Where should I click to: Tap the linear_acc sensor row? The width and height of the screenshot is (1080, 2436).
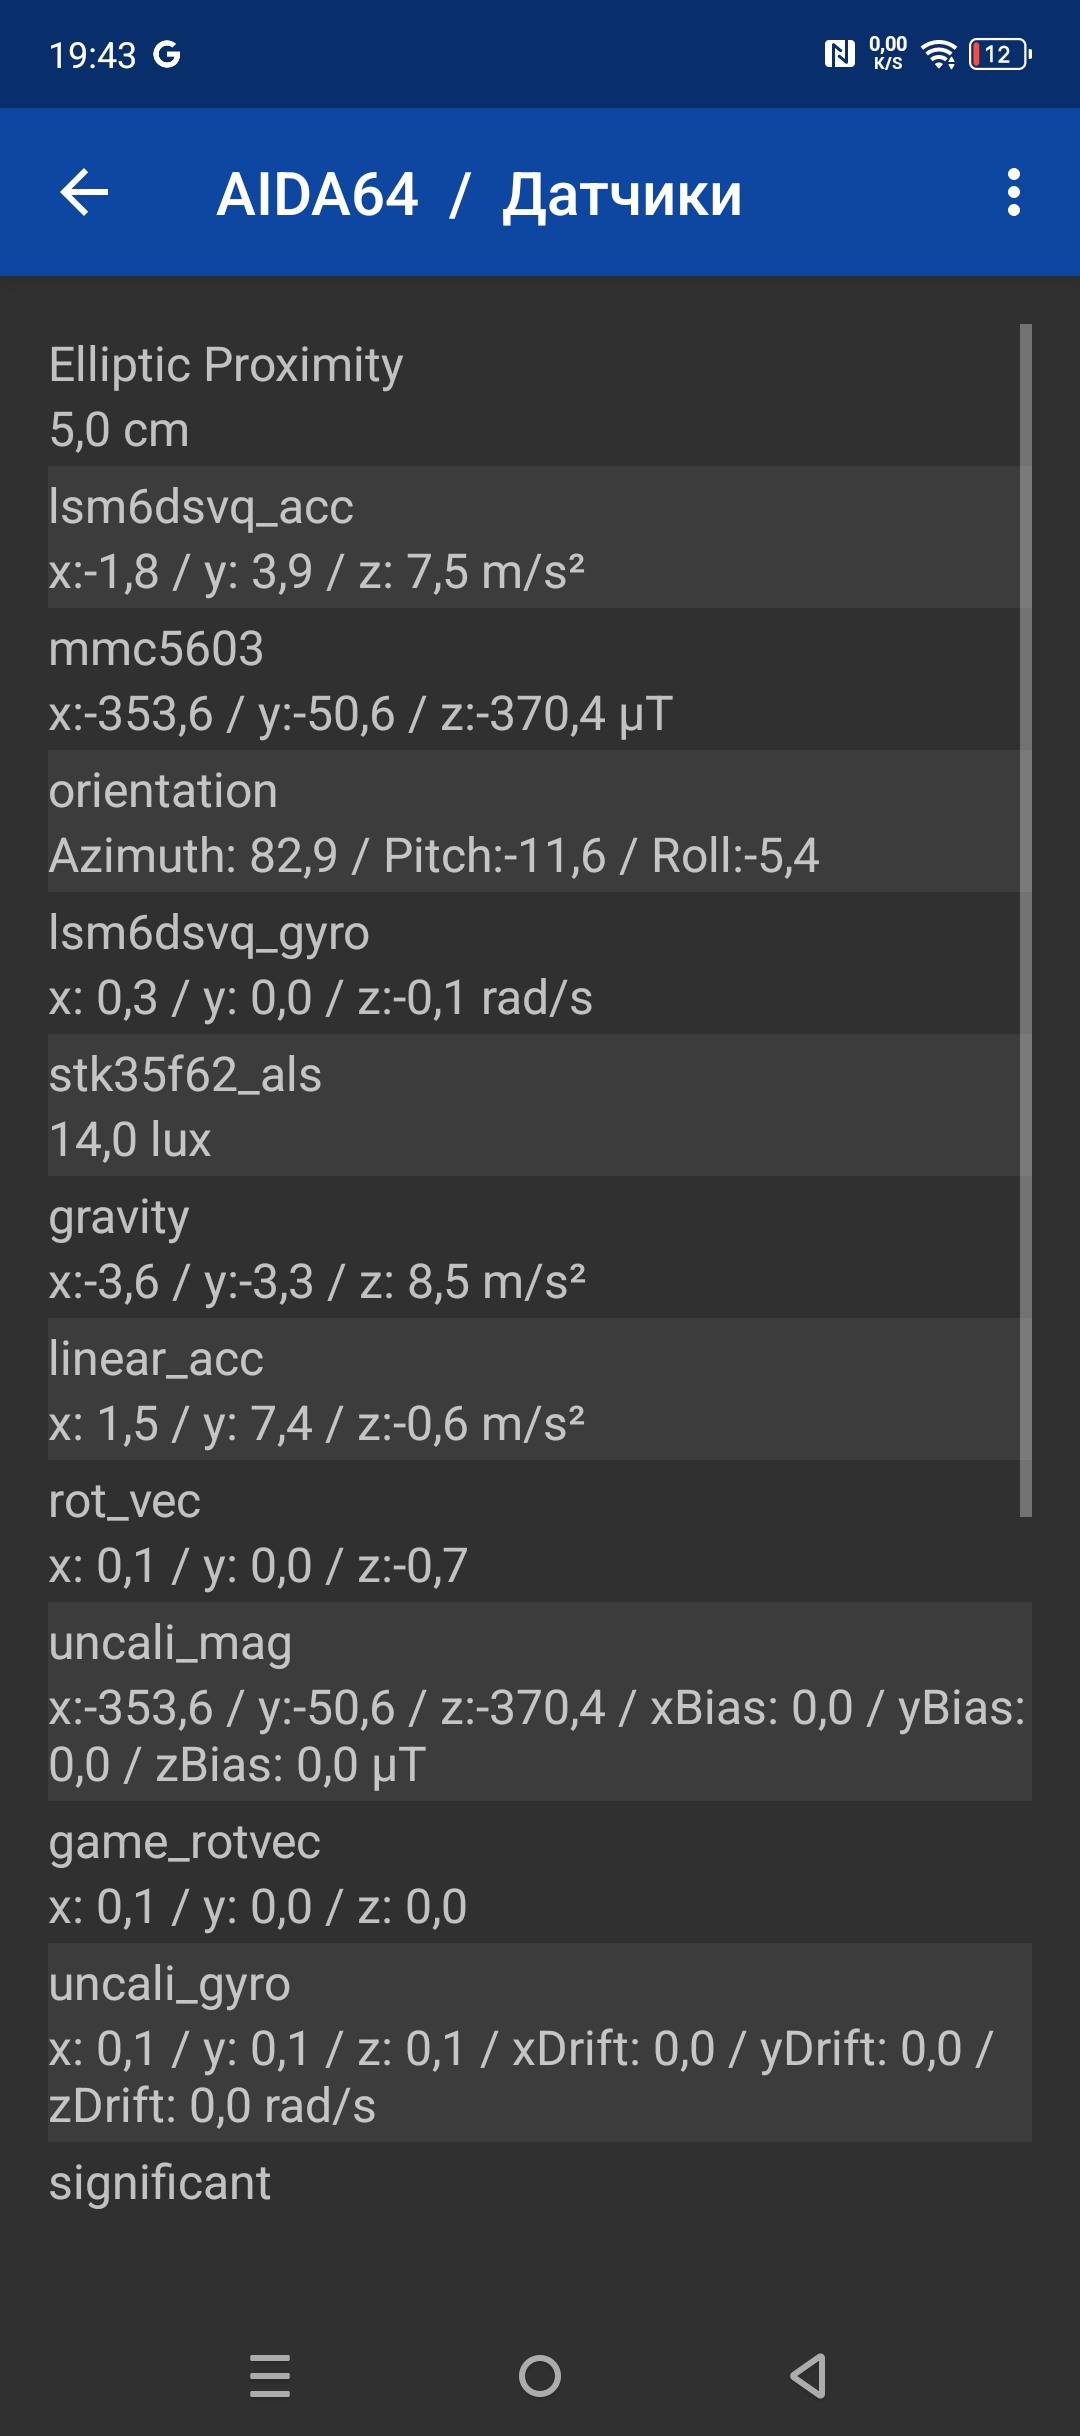point(530,1390)
